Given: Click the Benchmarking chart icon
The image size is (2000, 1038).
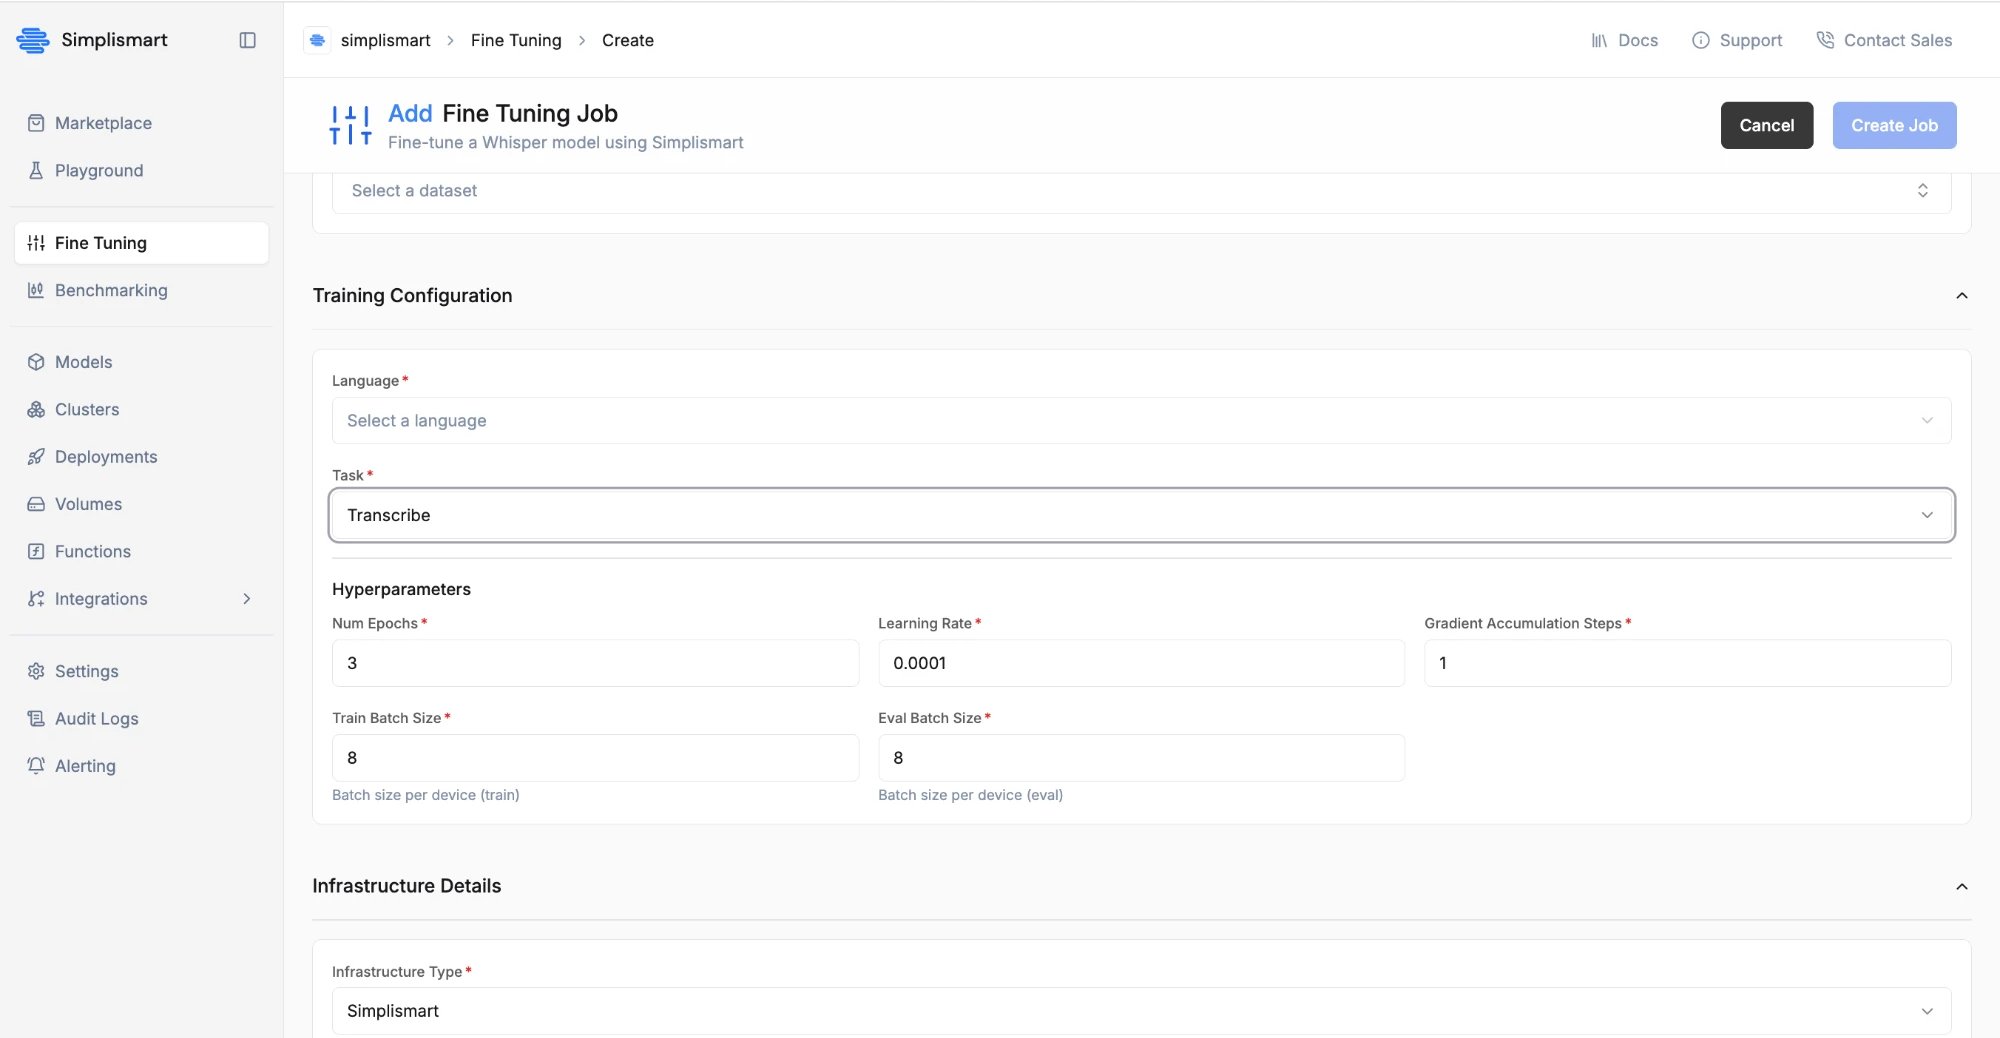Looking at the screenshot, I should click(x=36, y=290).
